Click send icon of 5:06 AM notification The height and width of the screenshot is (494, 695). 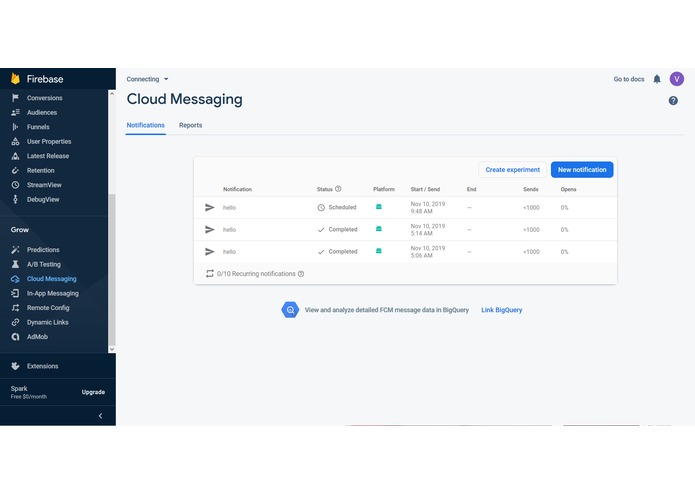(210, 252)
